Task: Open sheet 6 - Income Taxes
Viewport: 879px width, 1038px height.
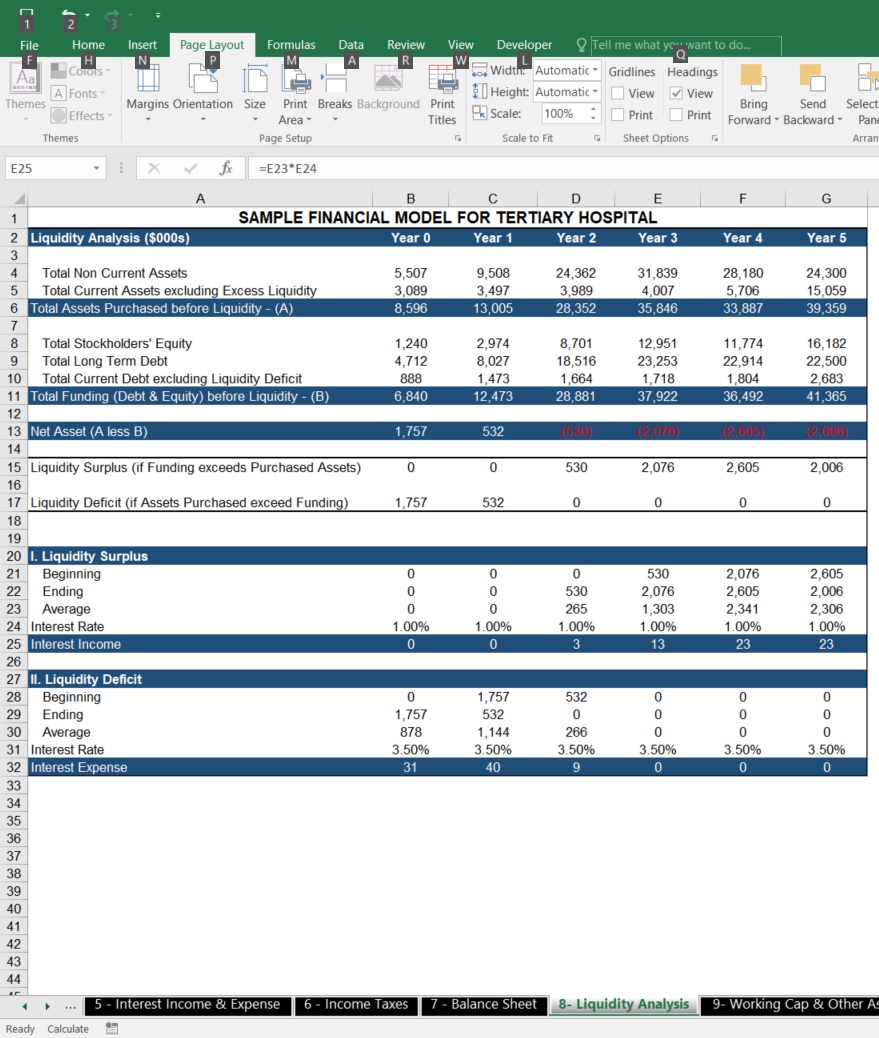Action: pos(356,1004)
